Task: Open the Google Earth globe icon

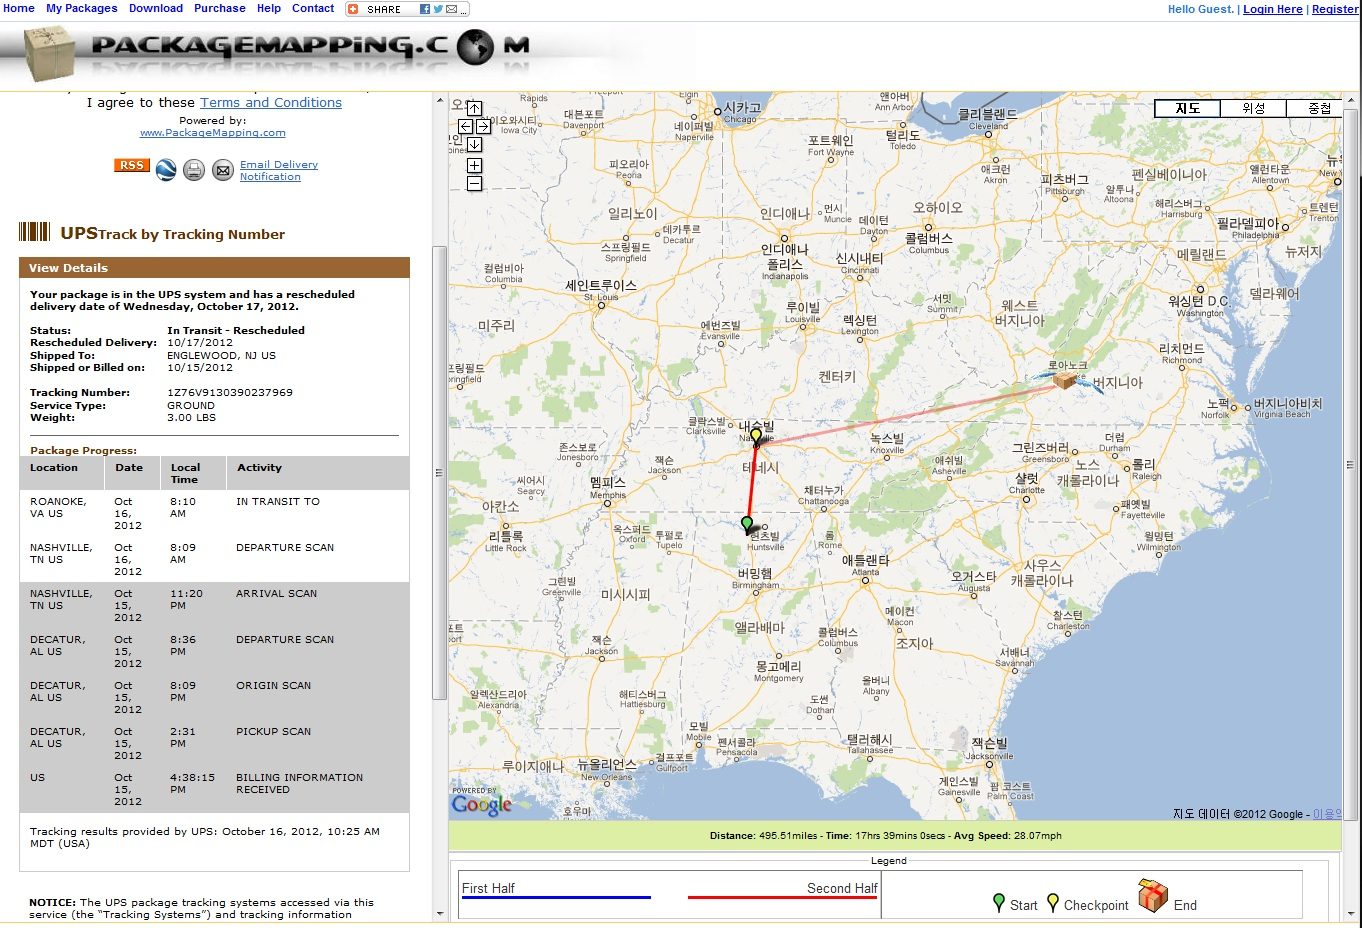Action: pyautogui.click(x=166, y=170)
